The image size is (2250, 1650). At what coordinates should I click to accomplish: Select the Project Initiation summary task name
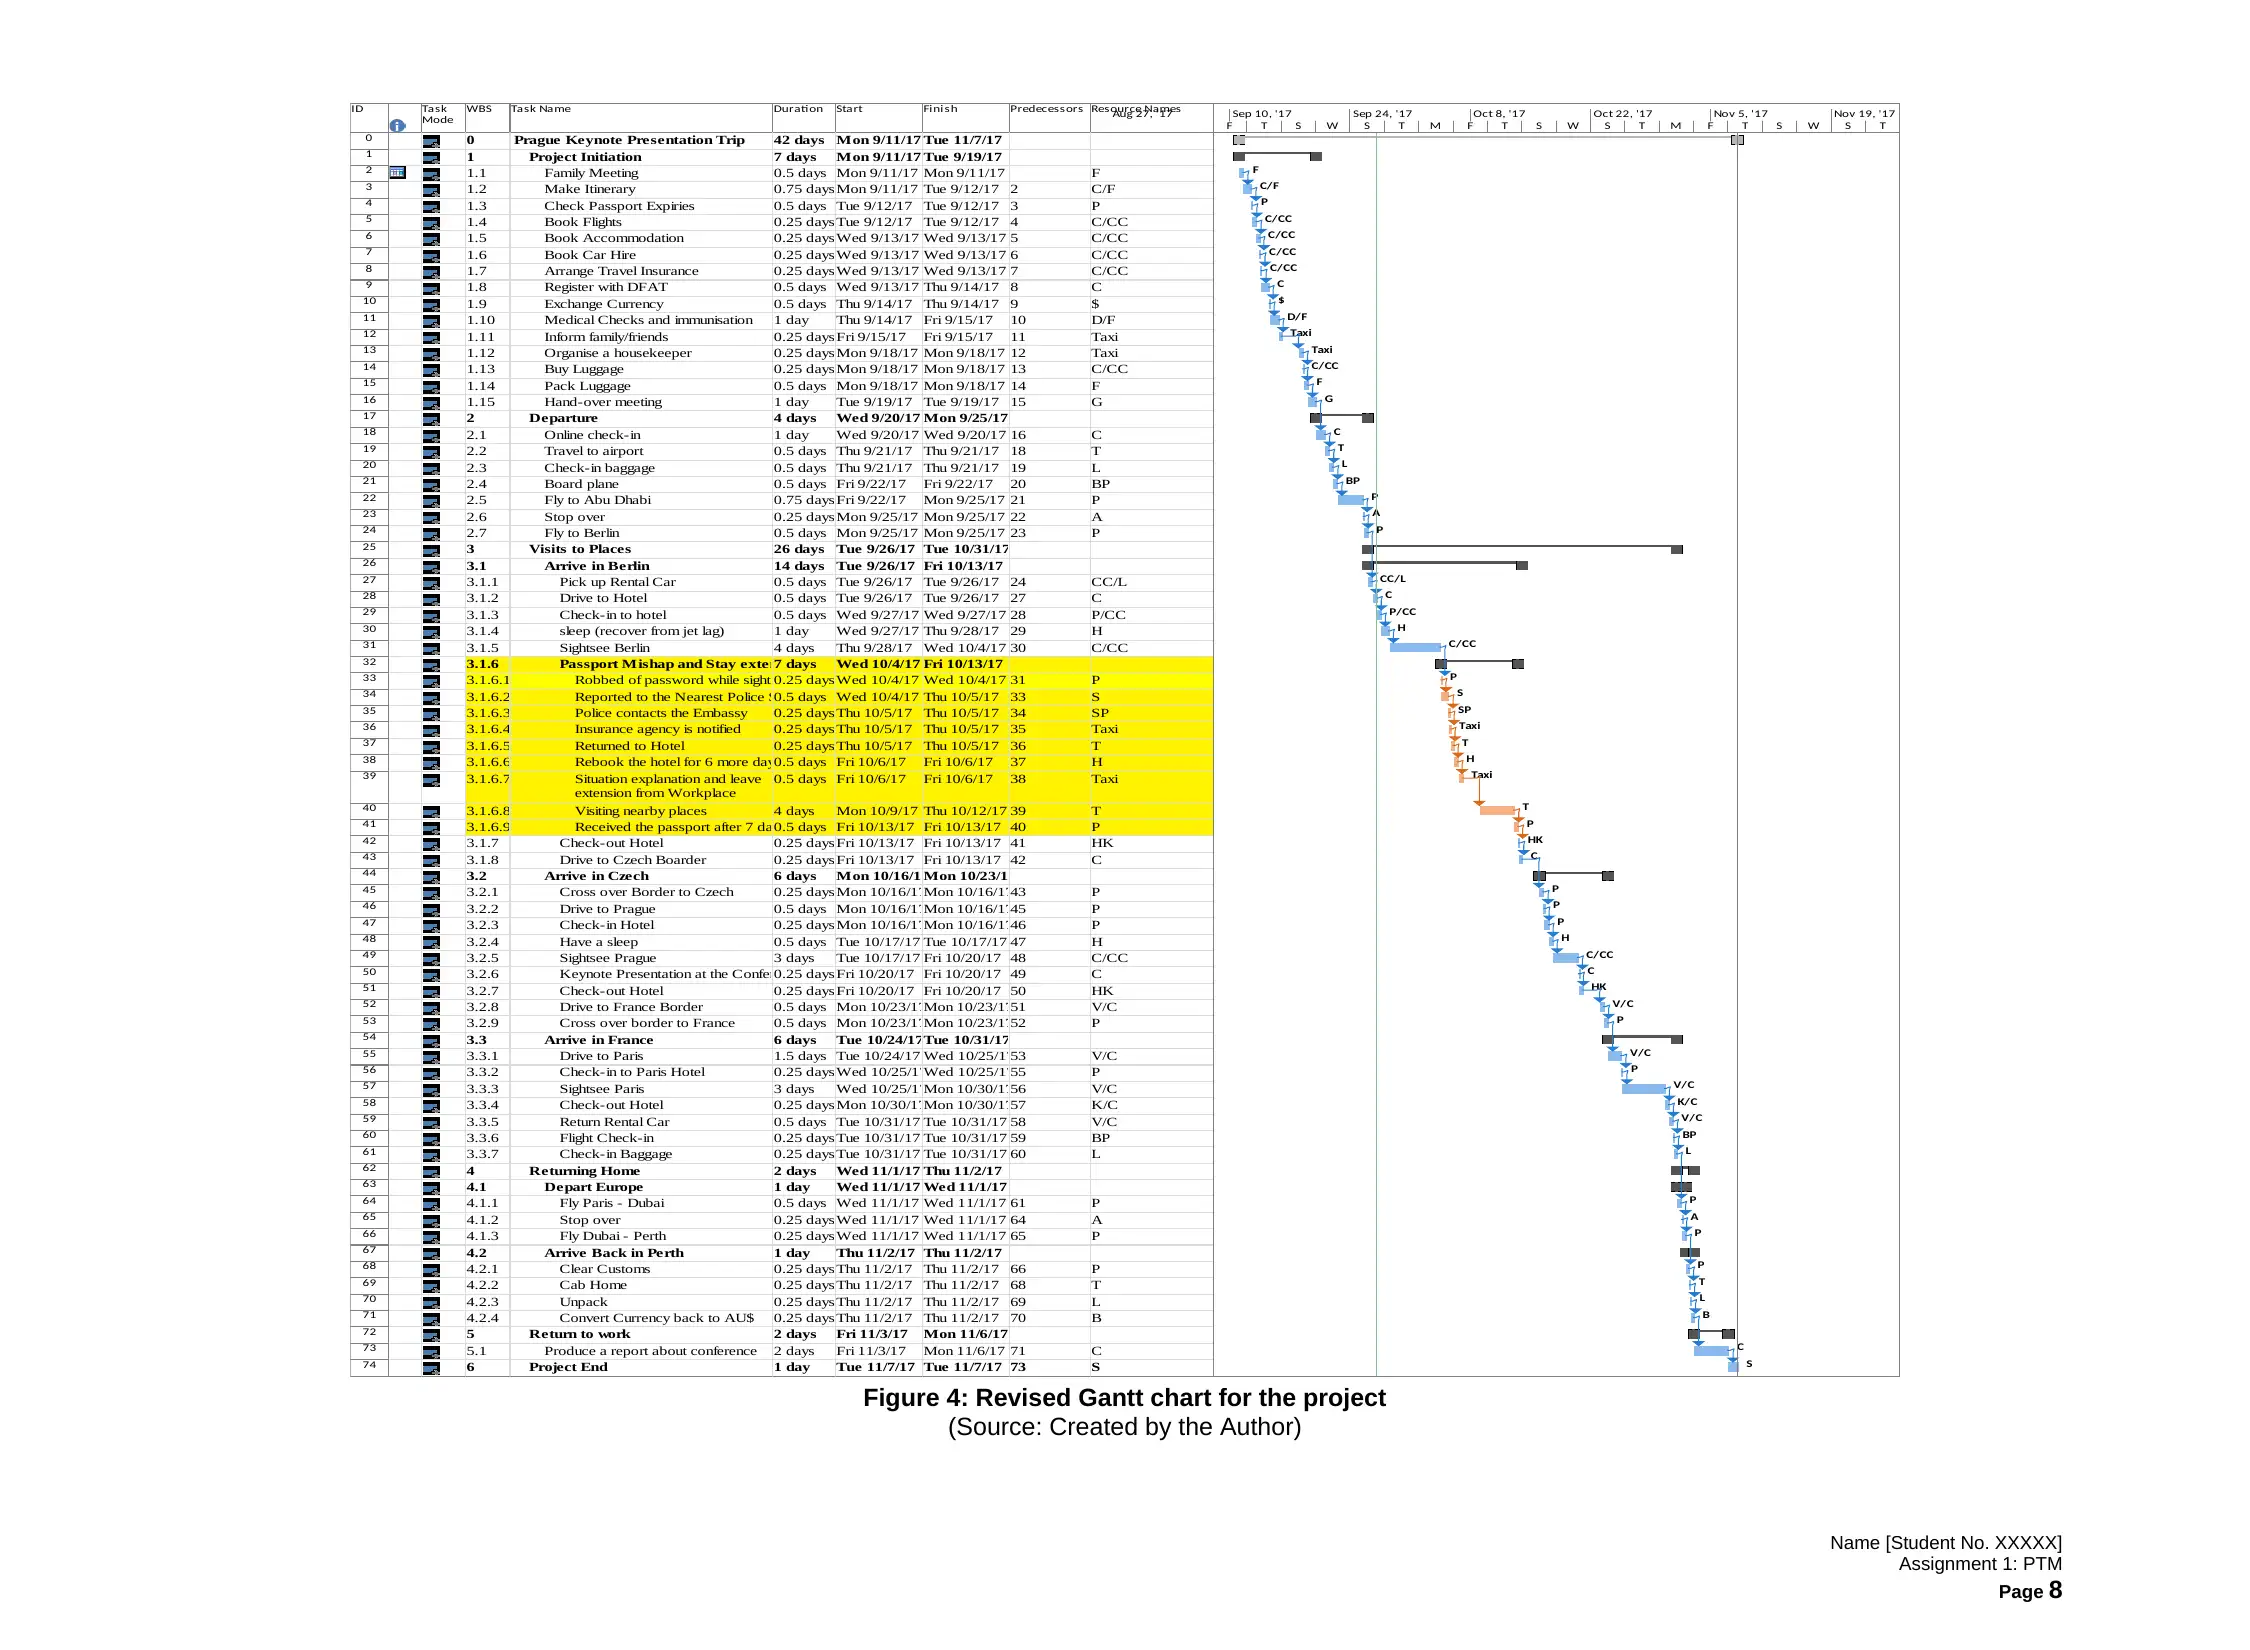pyautogui.click(x=585, y=157)
